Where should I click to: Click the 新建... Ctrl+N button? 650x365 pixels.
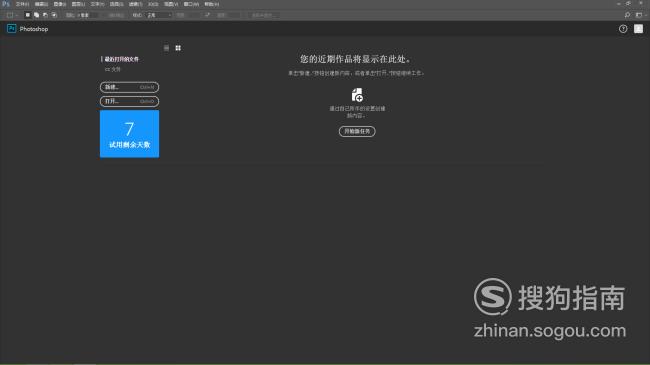point(129,87)
